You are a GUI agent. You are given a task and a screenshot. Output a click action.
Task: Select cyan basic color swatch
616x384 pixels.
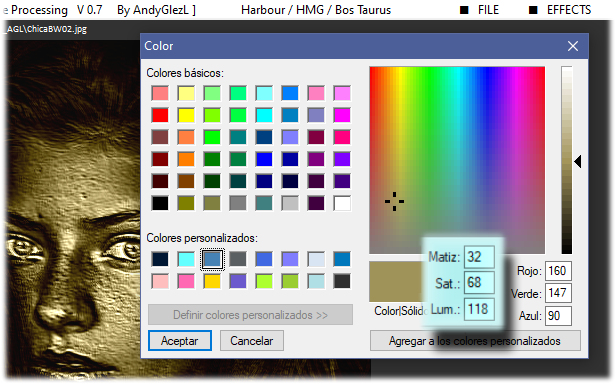(x=264, y=115)
